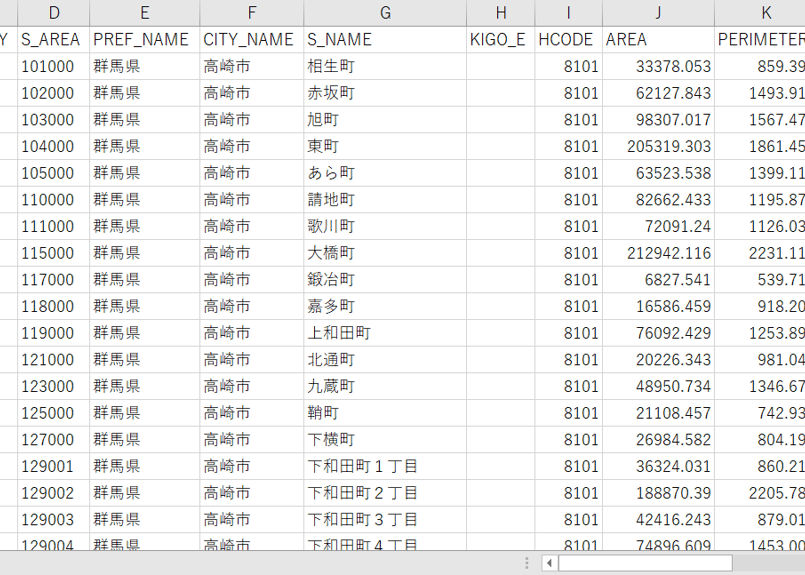
Task: Select AREA value 205319.303
Action: (658, 146)
